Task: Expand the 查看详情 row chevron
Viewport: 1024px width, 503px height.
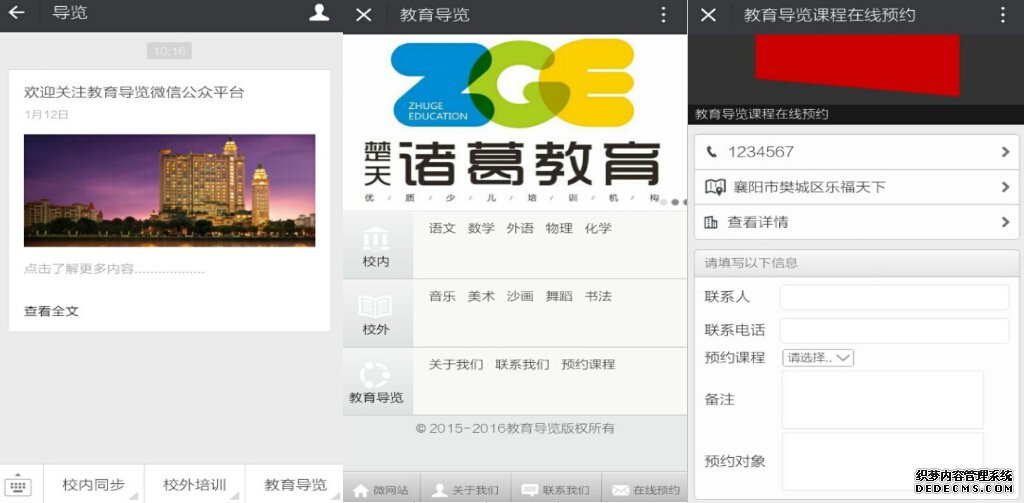Action: (1006, 223)
